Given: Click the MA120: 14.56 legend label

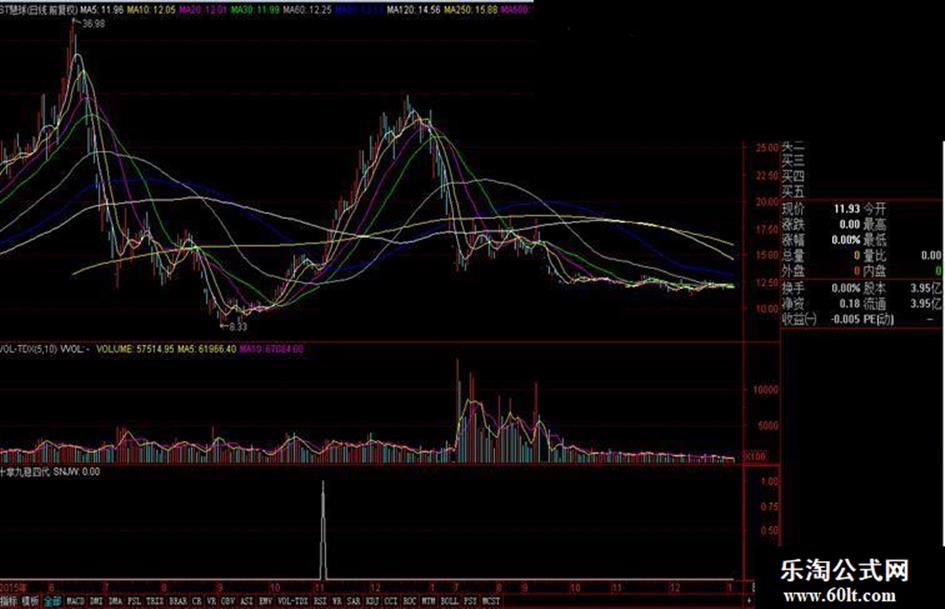Looking at the screenshot, I should [413, 10].
